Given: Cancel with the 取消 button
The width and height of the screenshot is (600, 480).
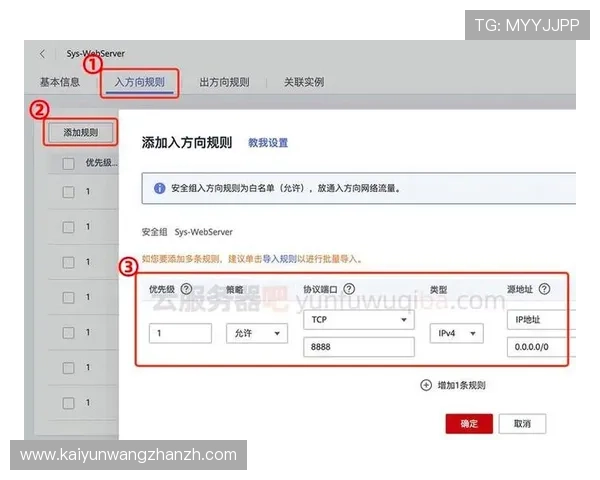Looking at the screenshot, I should (x=522, y=424).
